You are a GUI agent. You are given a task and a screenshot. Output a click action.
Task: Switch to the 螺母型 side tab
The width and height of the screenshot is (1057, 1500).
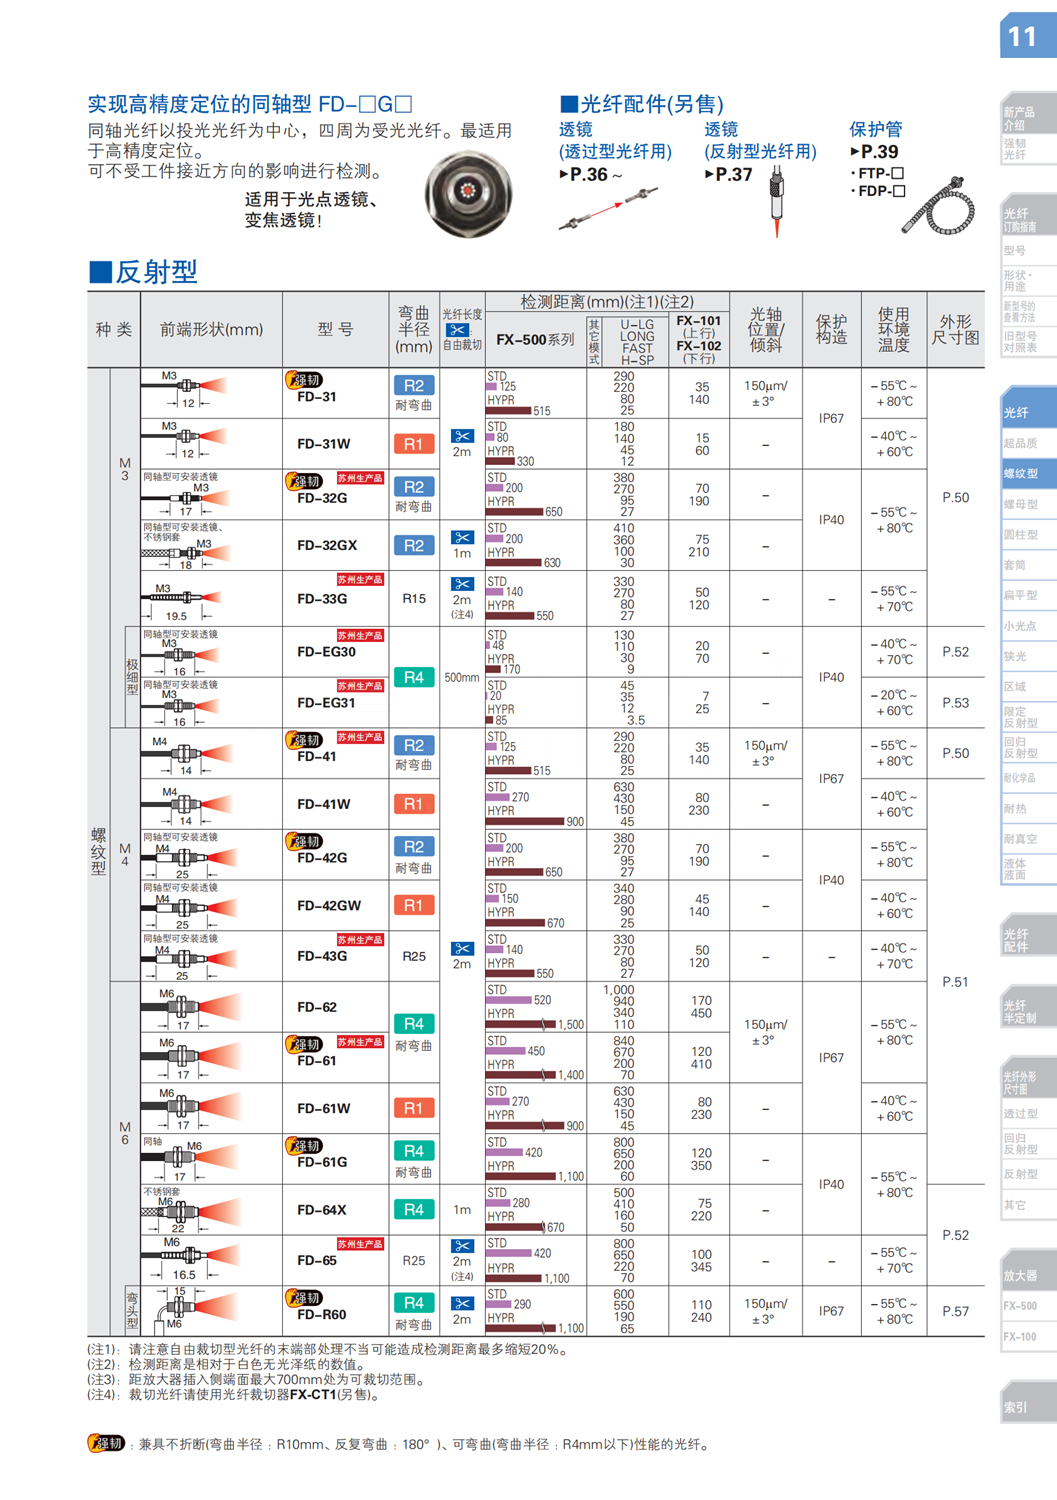coord(1028,505)
